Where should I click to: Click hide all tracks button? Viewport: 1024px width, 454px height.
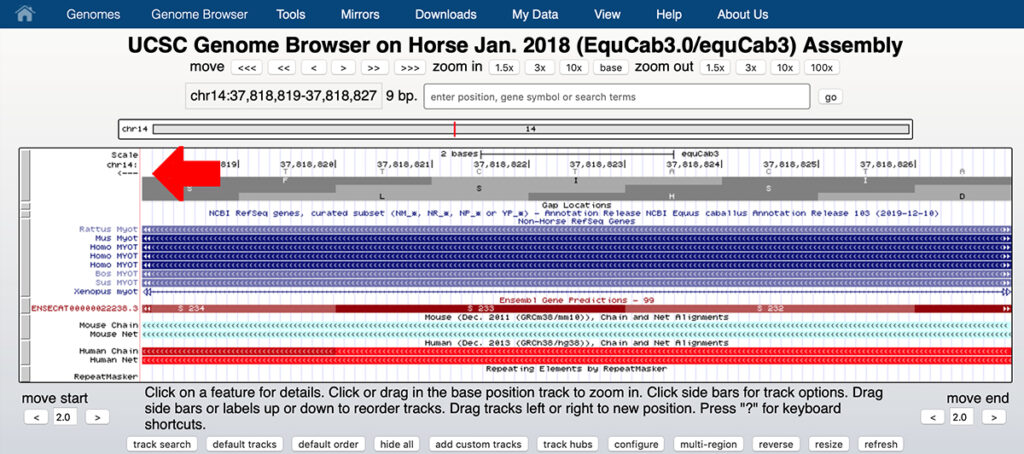pos(396,444)
